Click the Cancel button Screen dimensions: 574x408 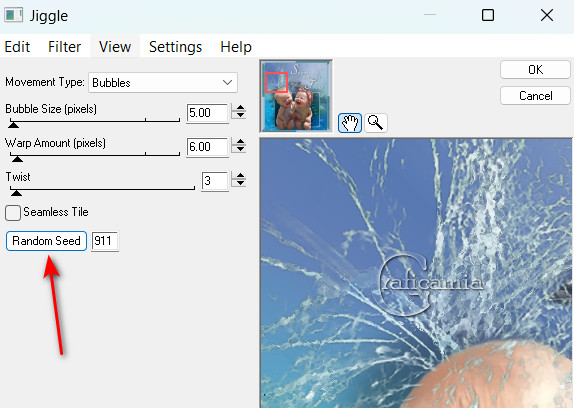(x=535, y=96)
